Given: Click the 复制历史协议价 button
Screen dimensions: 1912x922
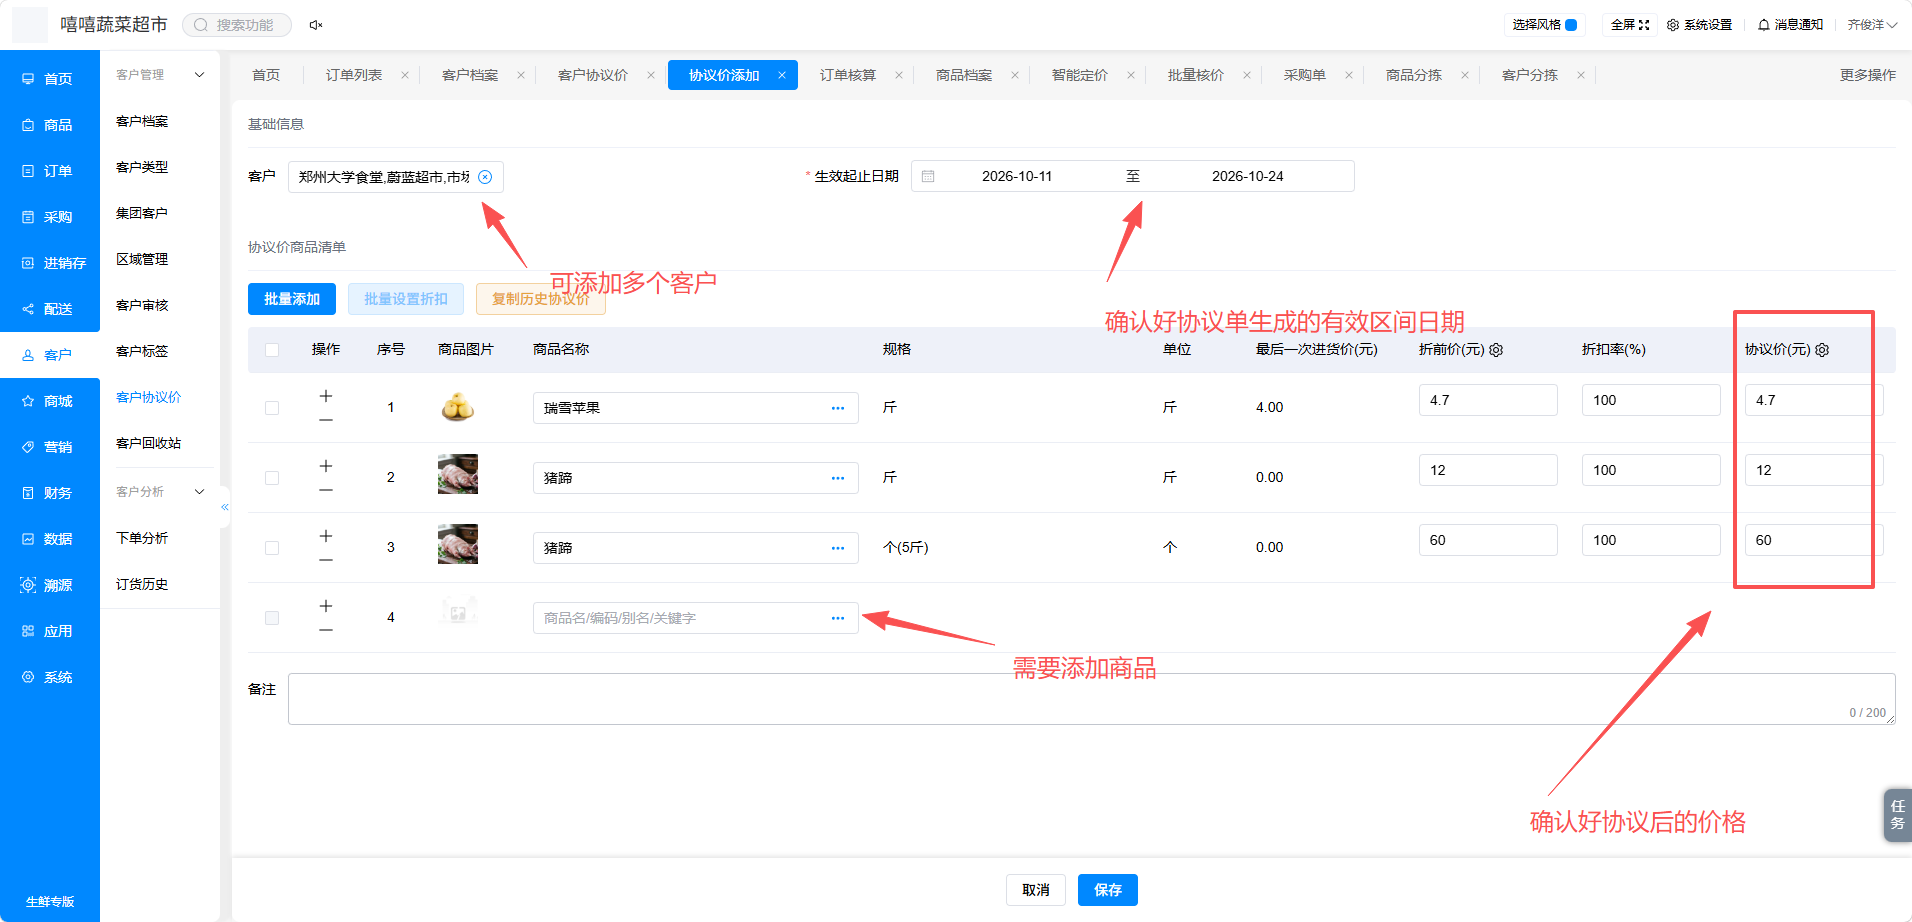Looking at the screenshot, I should (541, 299).
